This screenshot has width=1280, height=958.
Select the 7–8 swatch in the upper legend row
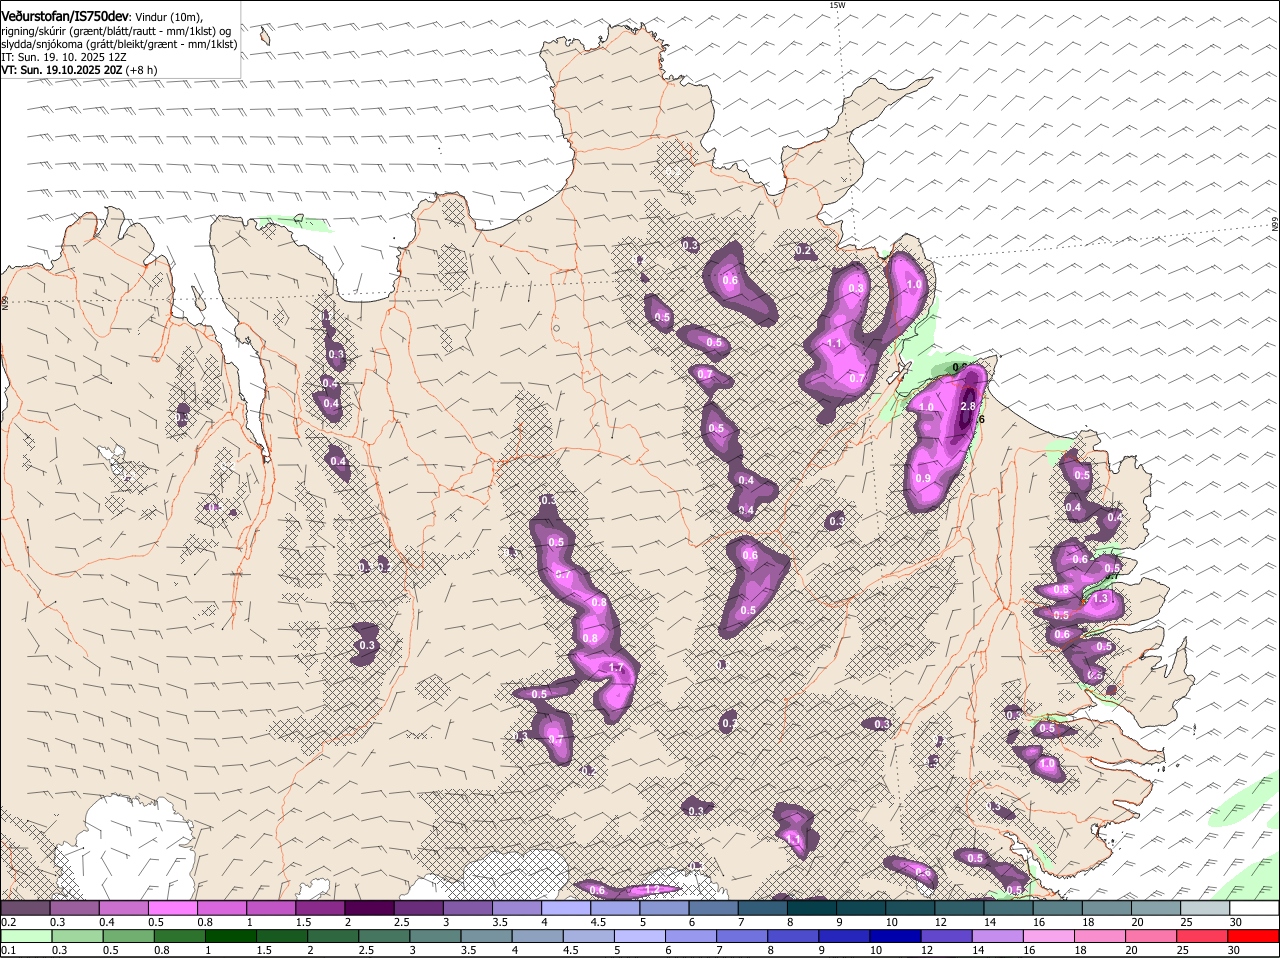tap(762, 908)
